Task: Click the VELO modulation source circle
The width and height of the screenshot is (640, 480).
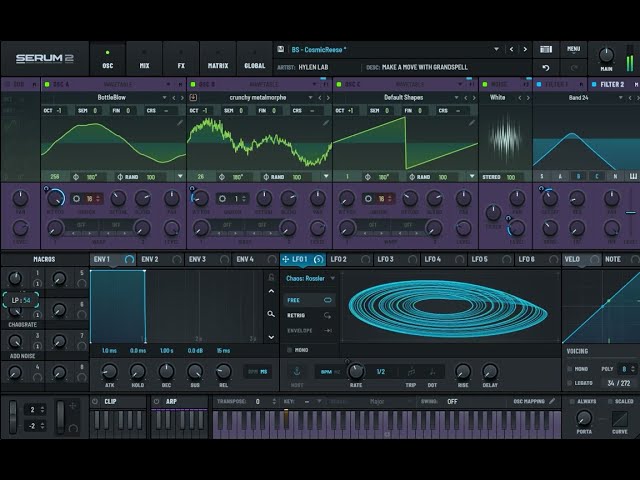Action: click(595, 260)
